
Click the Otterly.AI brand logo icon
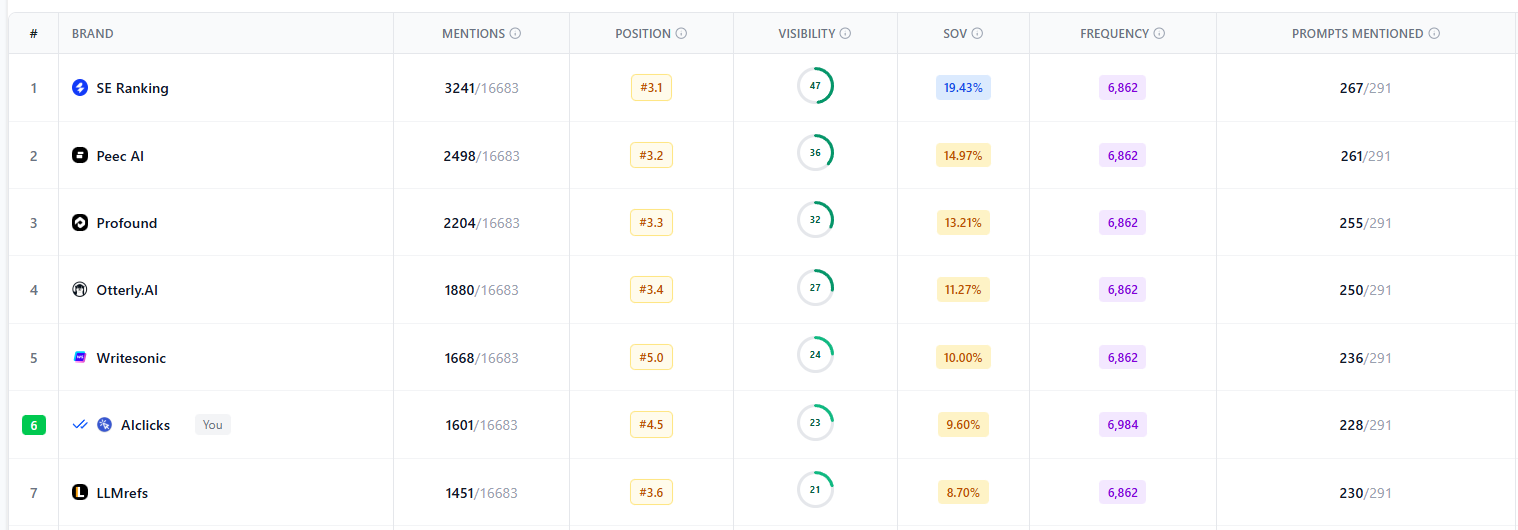(80, 290)
